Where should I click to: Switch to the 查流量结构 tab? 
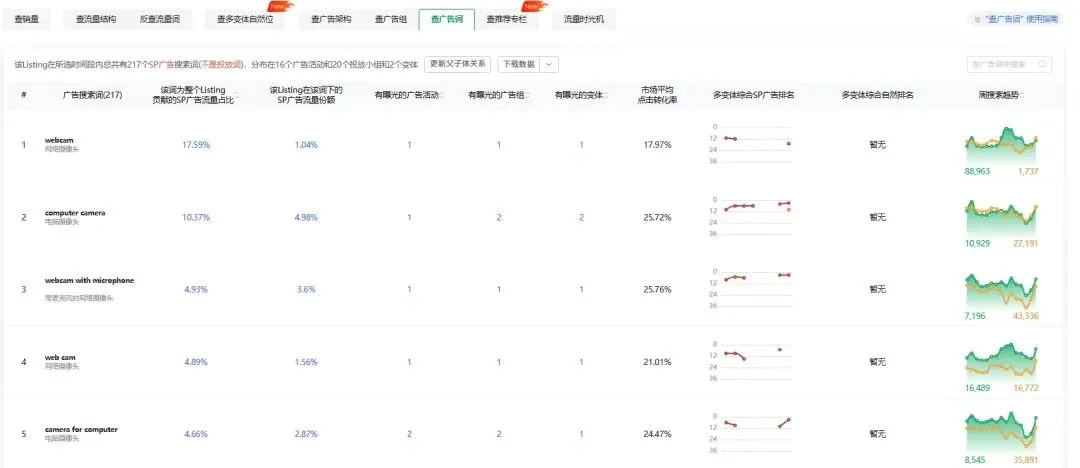[x=96, y=19]
